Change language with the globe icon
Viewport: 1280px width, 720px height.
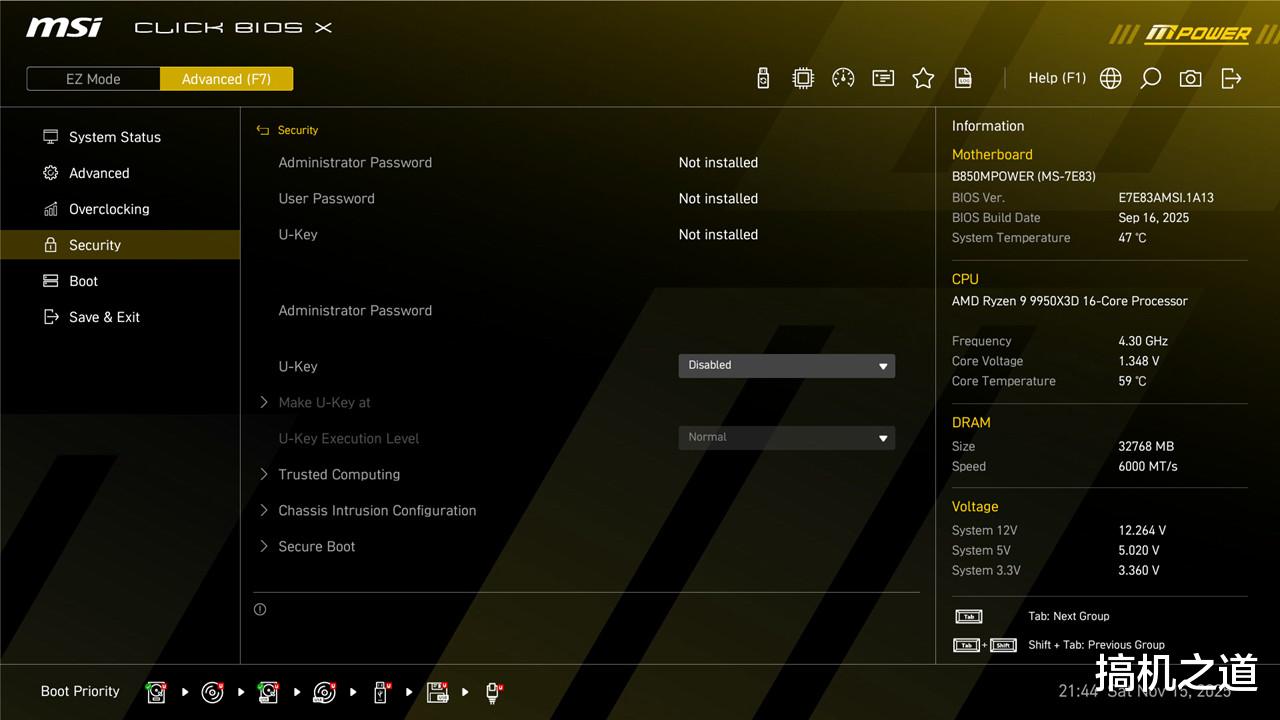(x=1110, y=78)
